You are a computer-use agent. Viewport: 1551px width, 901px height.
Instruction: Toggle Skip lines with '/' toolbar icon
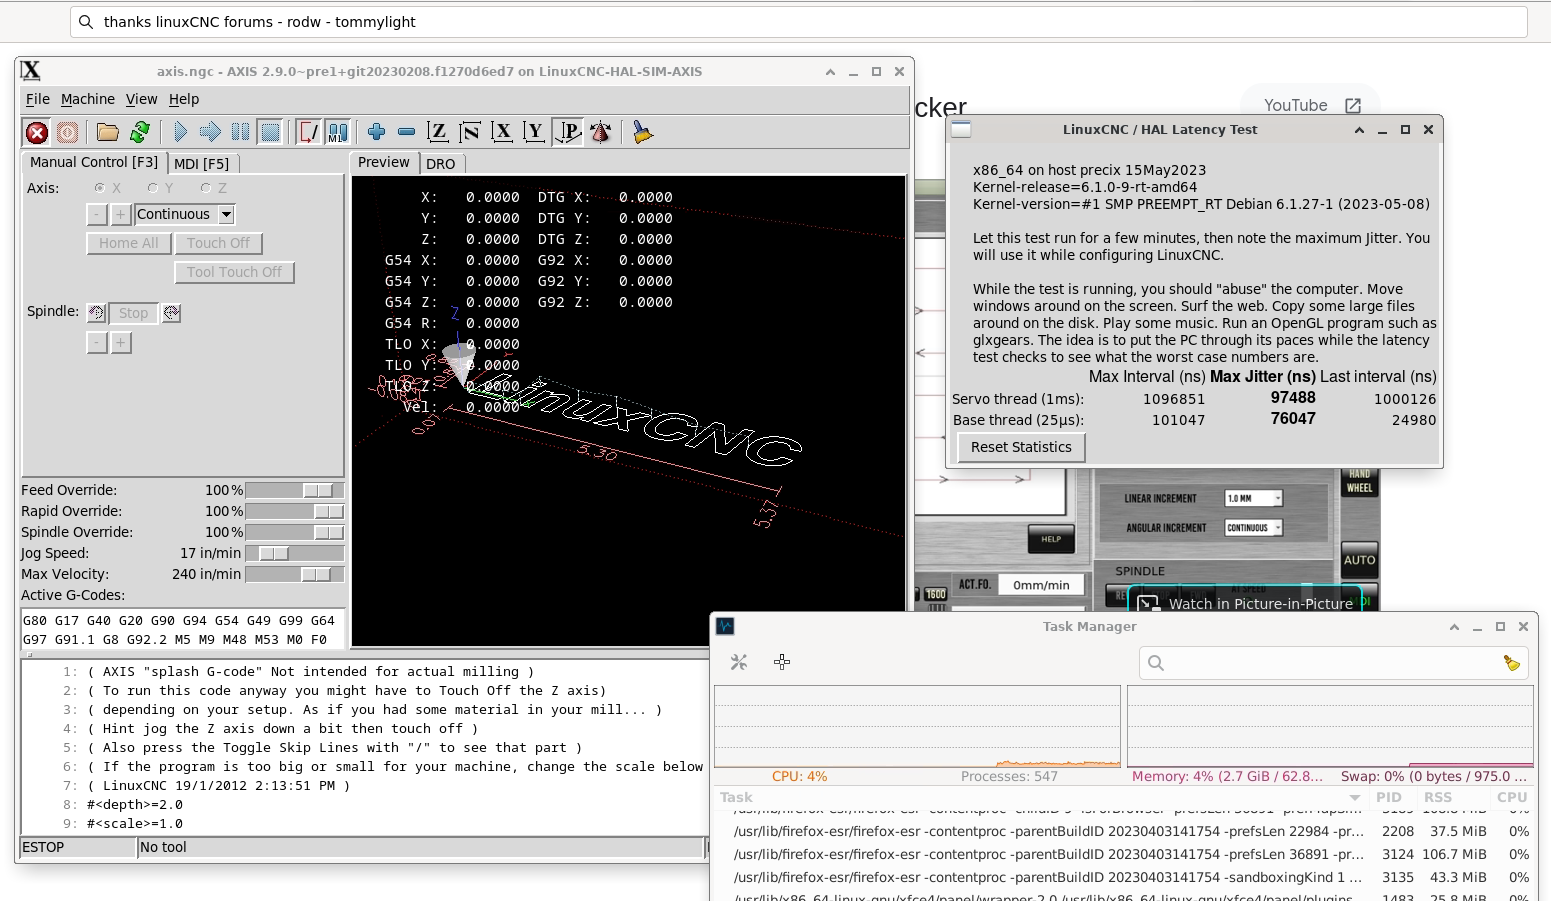[308, 132]
